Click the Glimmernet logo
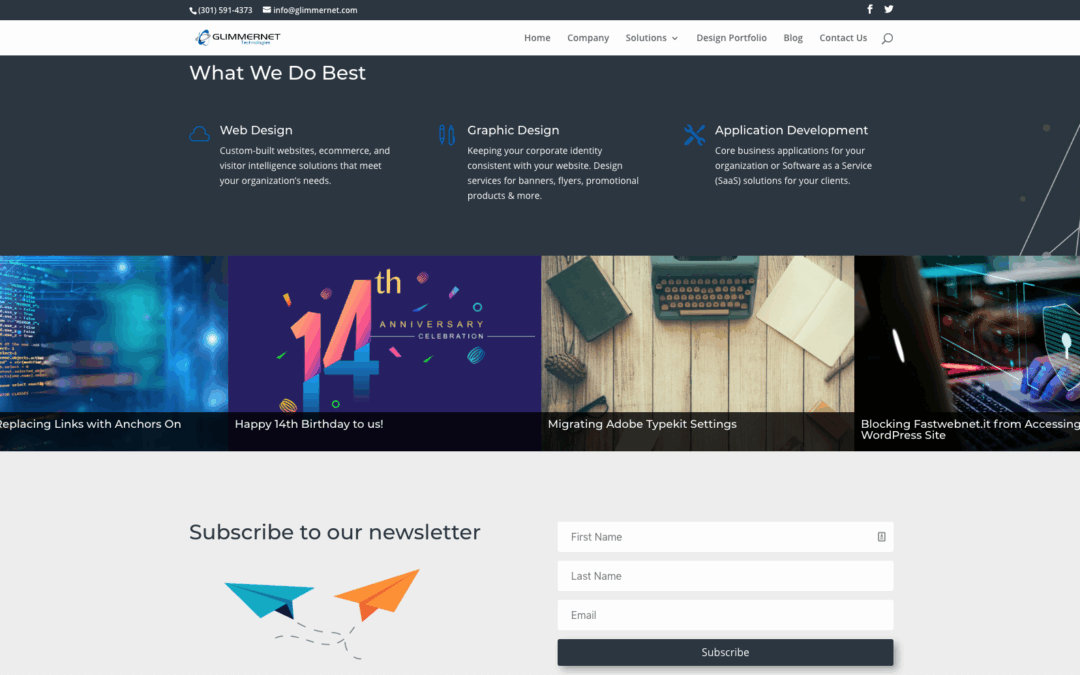 [x=238, y=38]
